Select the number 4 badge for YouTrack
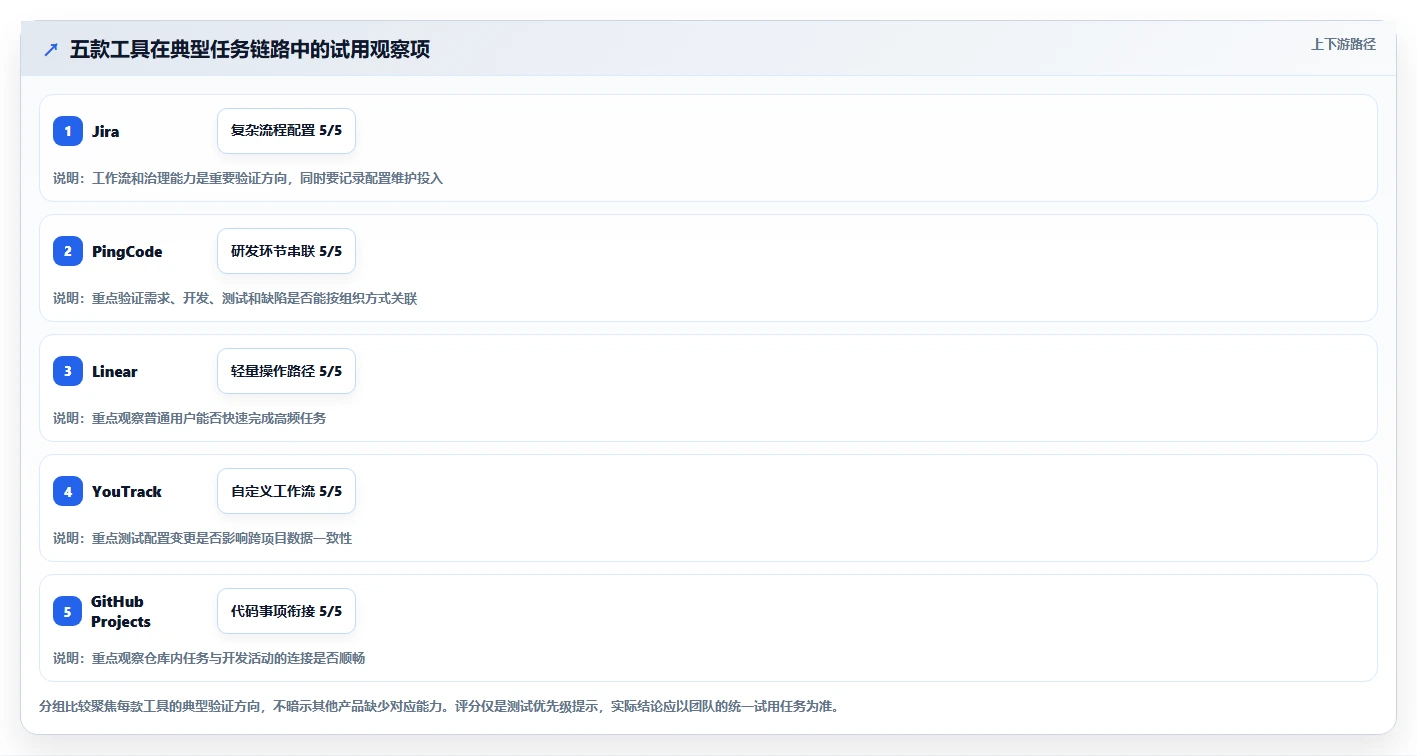 (68, 491)
